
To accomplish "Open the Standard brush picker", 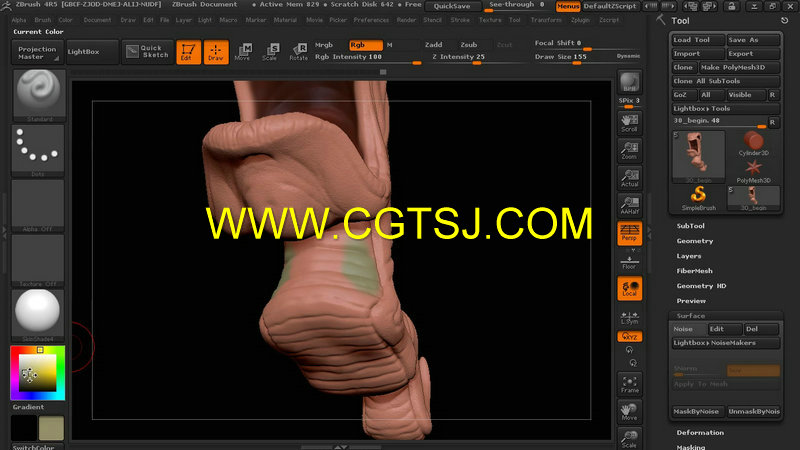I will tap(39, 95).
